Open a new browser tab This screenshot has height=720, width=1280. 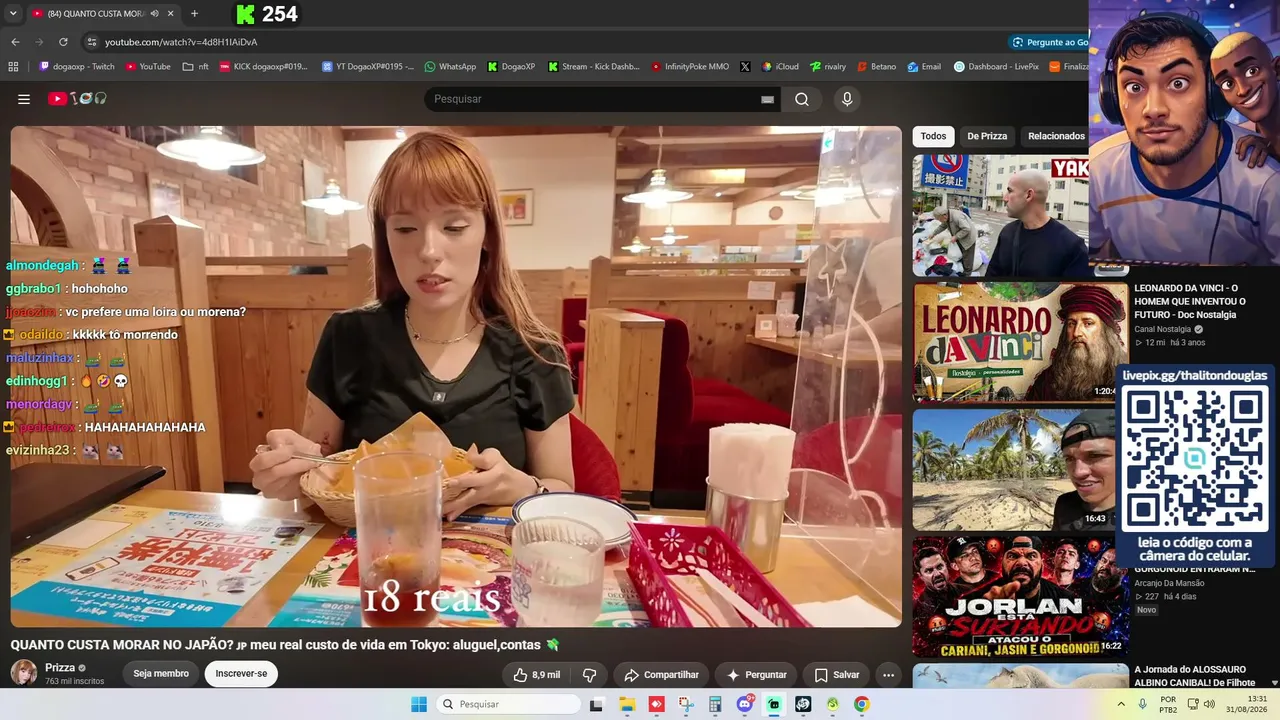pyautogui.click(x=194, y=14)
